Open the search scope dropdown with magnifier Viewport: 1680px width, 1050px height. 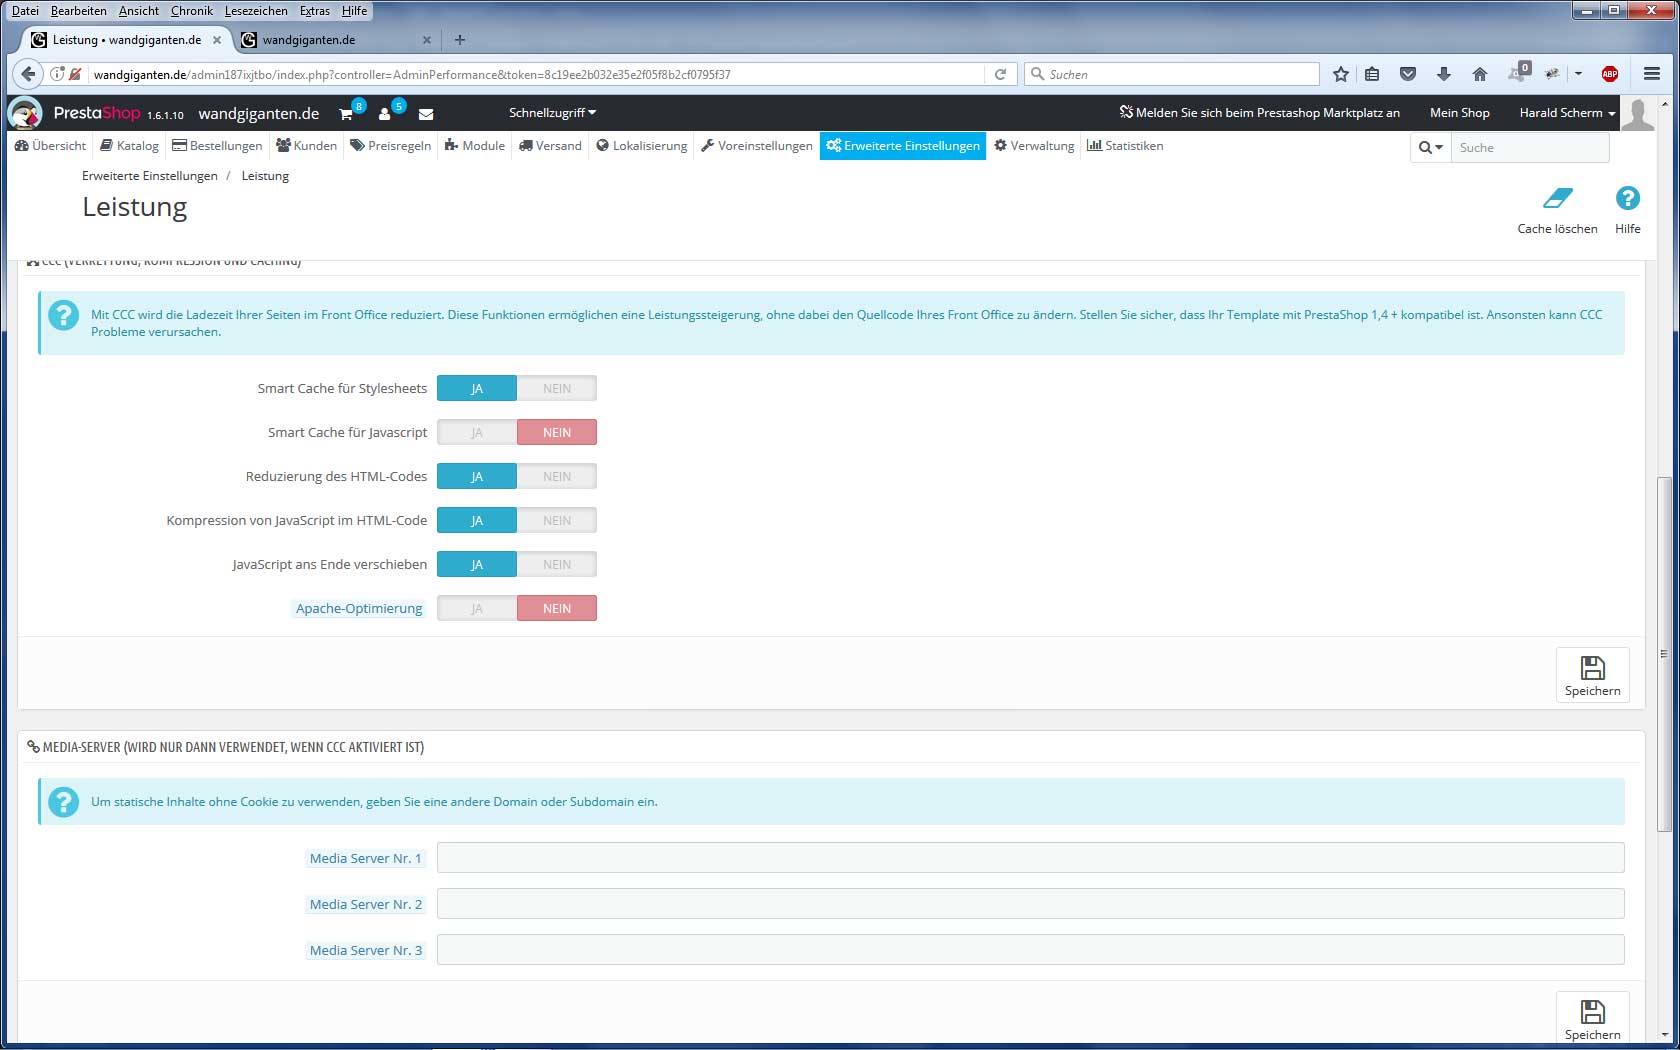click(1431, 147)
